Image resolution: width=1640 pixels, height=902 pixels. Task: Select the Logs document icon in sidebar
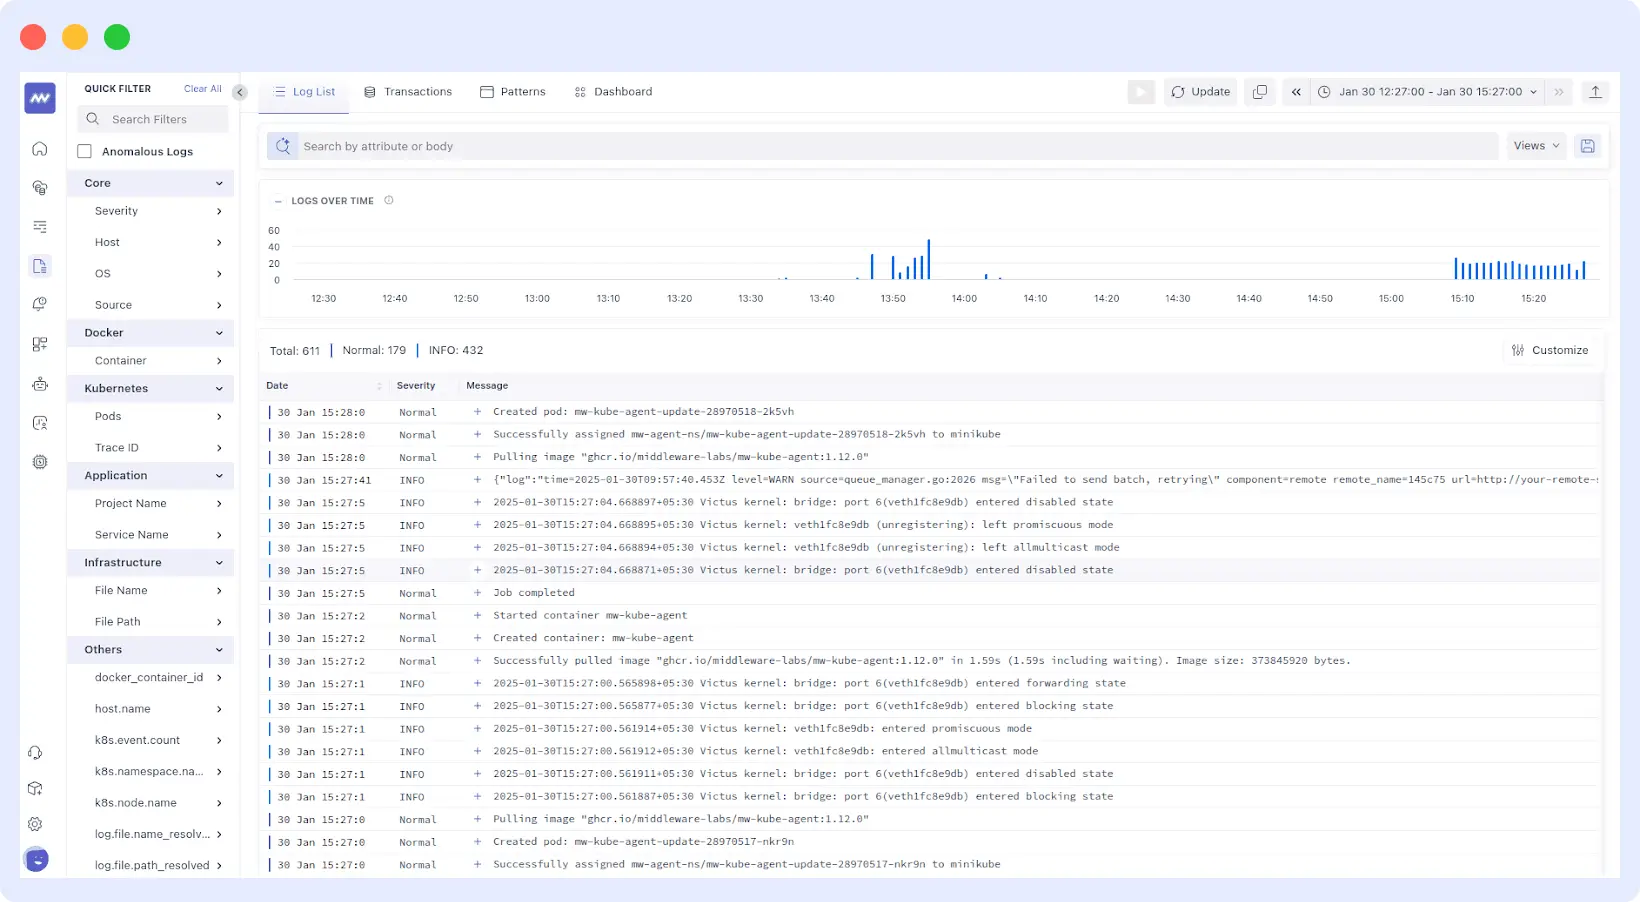[39, 266]
